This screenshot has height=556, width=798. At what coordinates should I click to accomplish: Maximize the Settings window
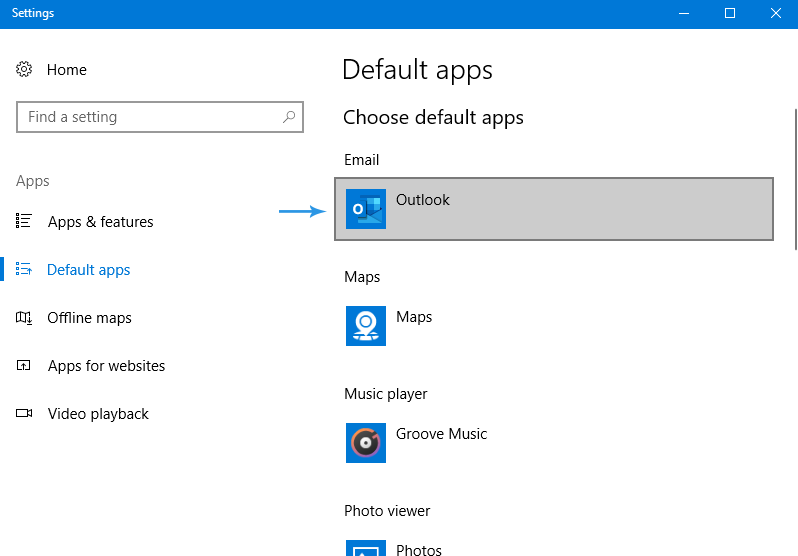coord(730,13)
